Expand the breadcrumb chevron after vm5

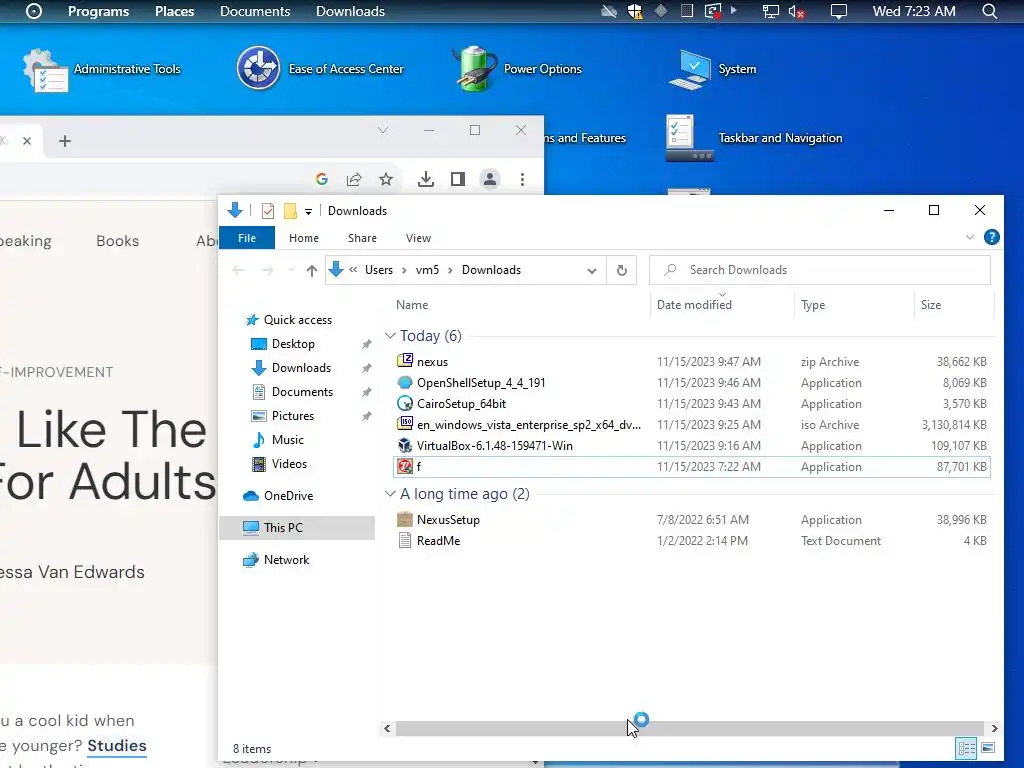pos(450,270)
